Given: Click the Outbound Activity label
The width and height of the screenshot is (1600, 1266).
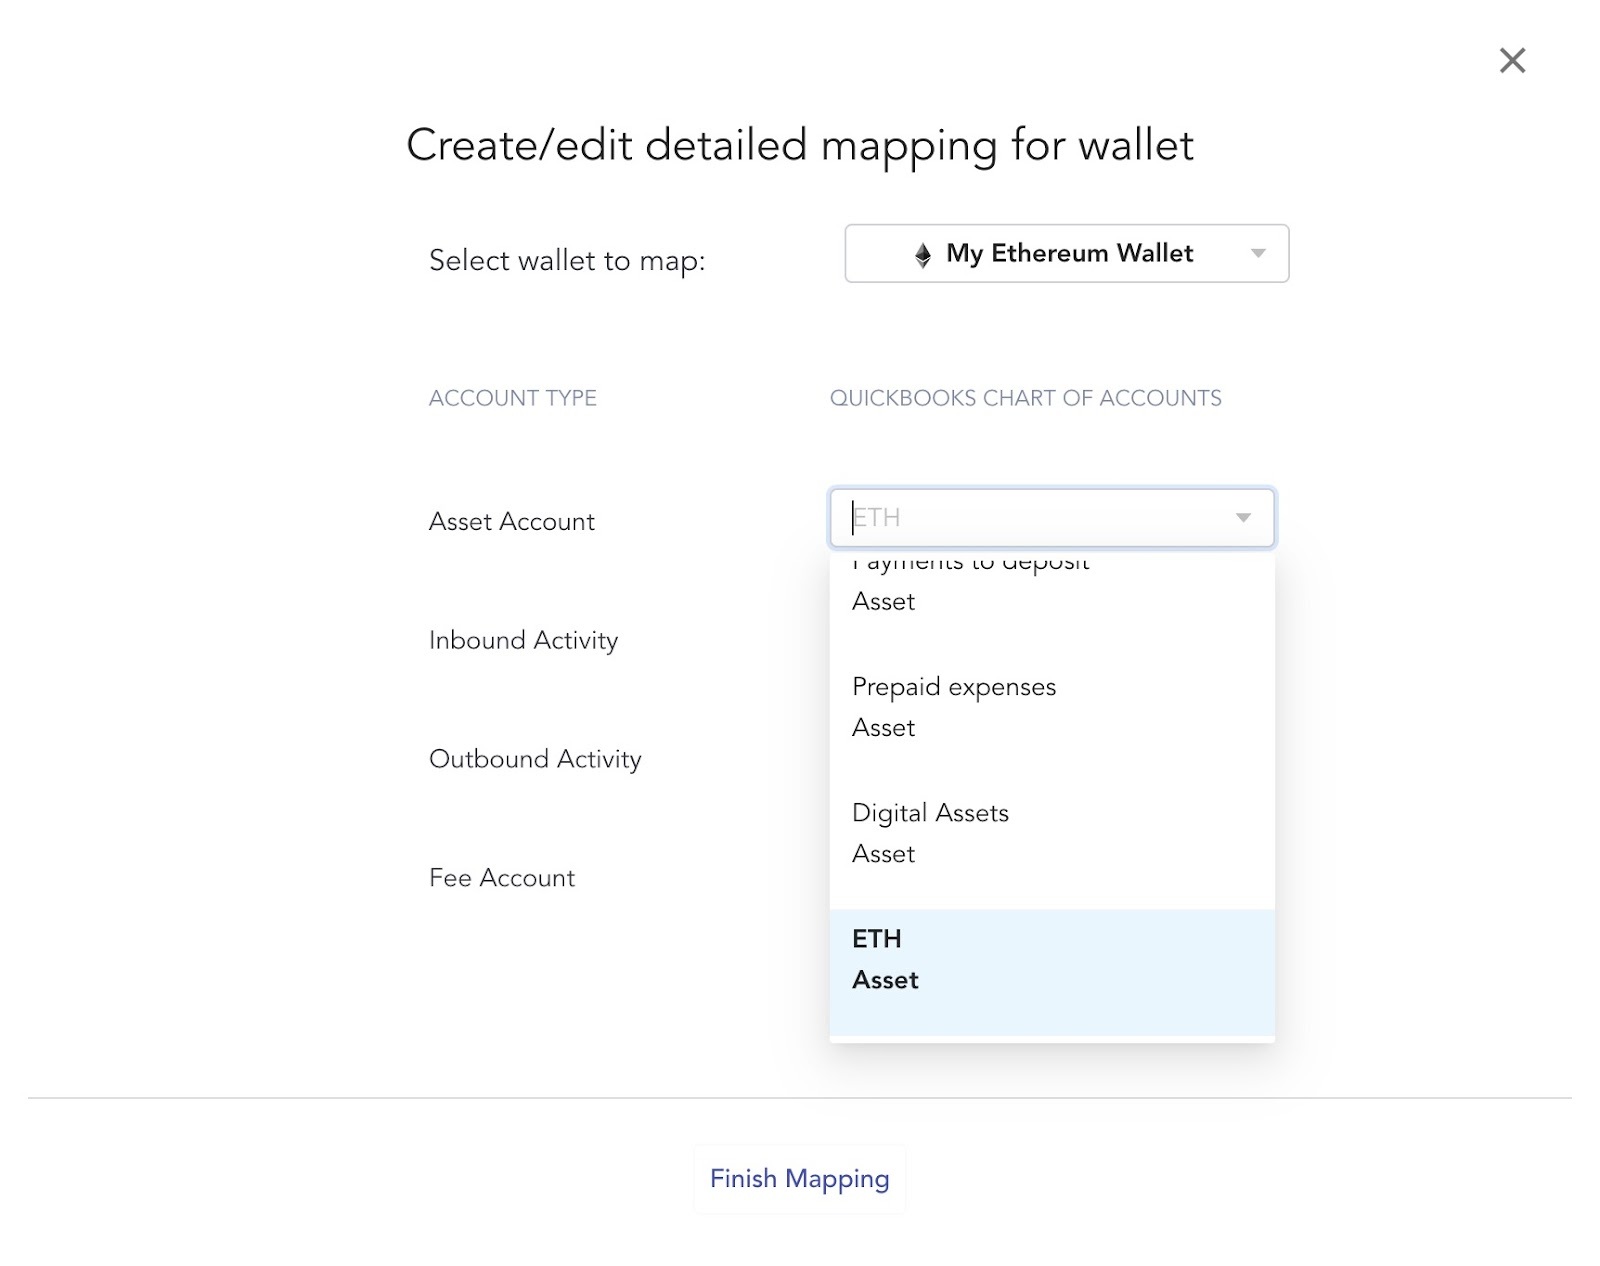Looking at the screenshot, I should 535,760.
